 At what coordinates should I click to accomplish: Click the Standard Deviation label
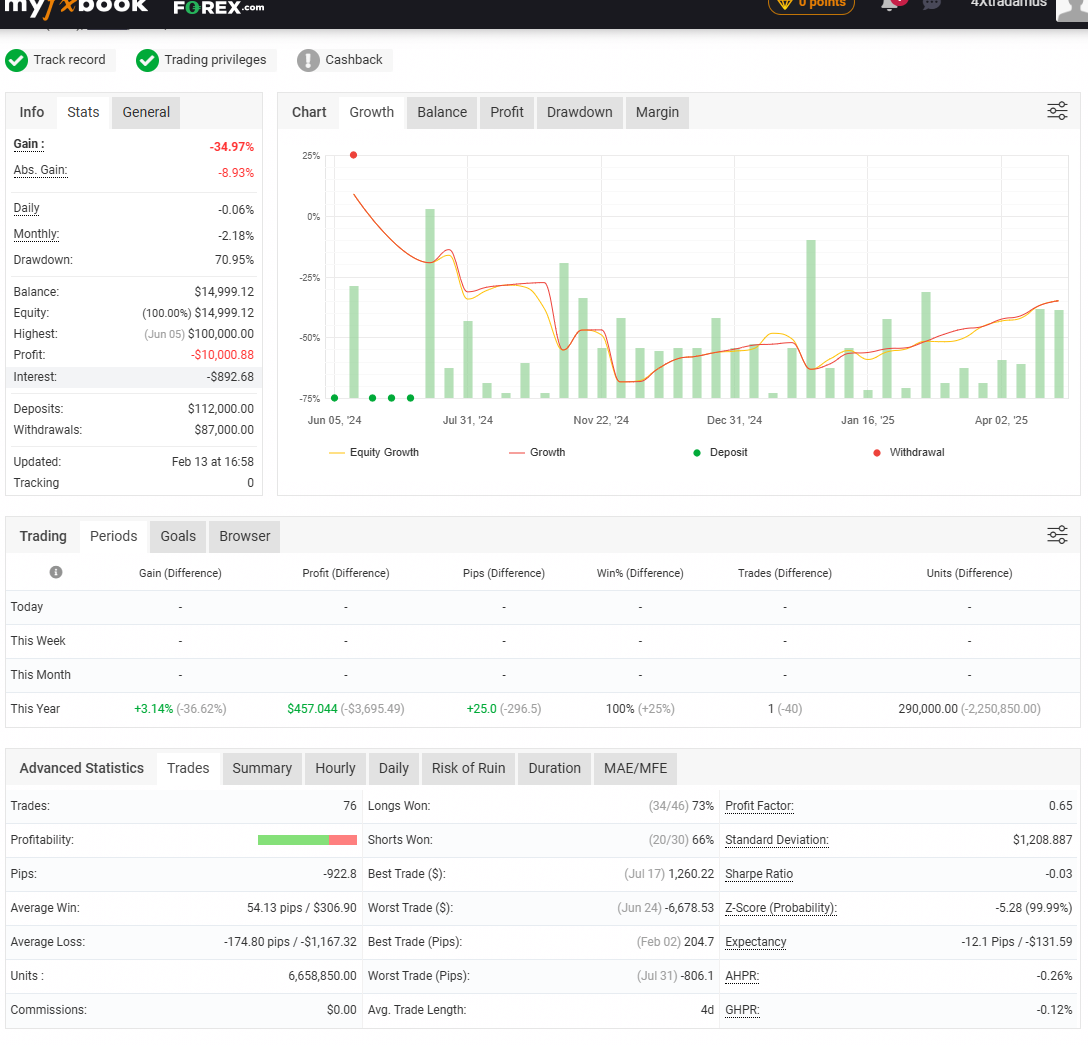click(776, 840)
